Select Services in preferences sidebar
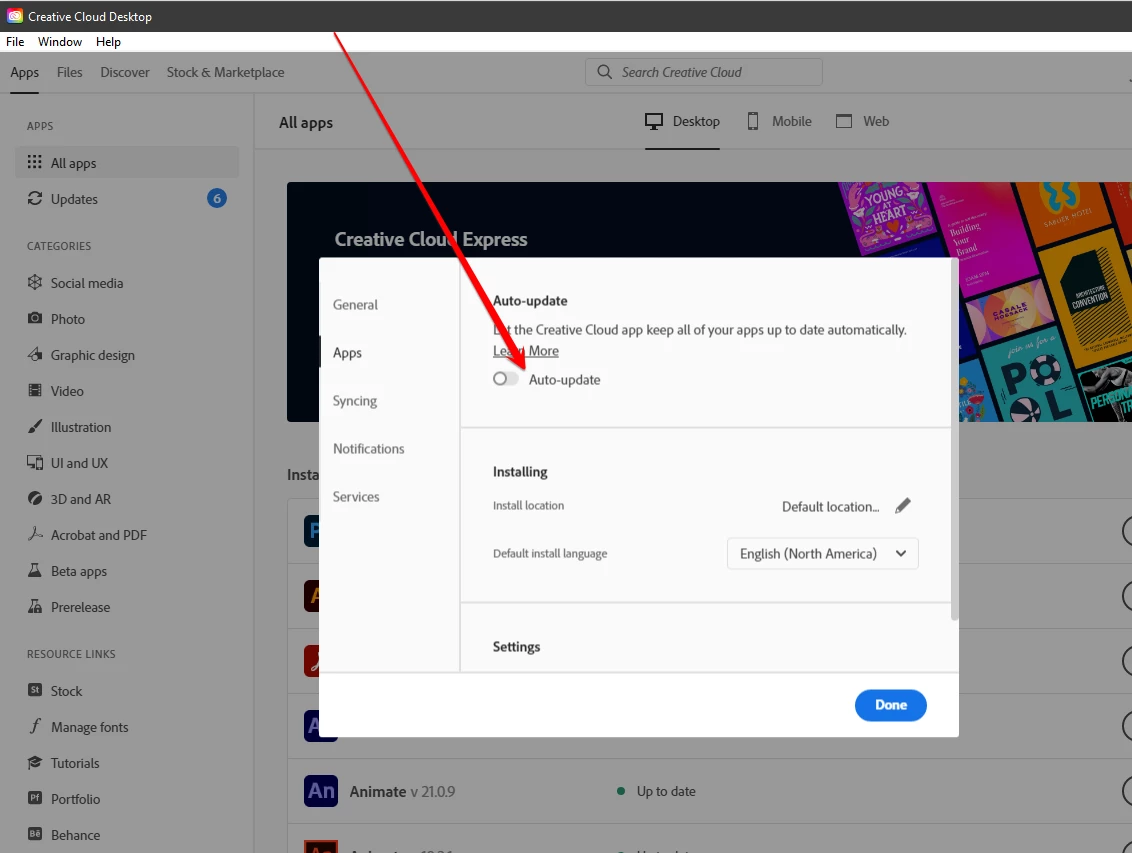 pos(356,497)
